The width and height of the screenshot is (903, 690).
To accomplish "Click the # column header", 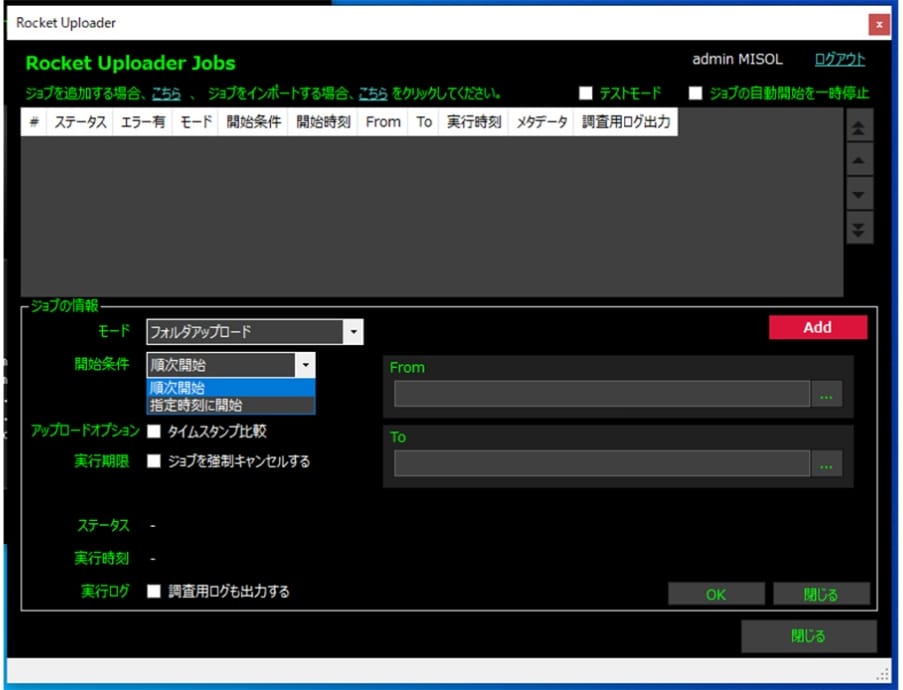I will pos(34,122).
